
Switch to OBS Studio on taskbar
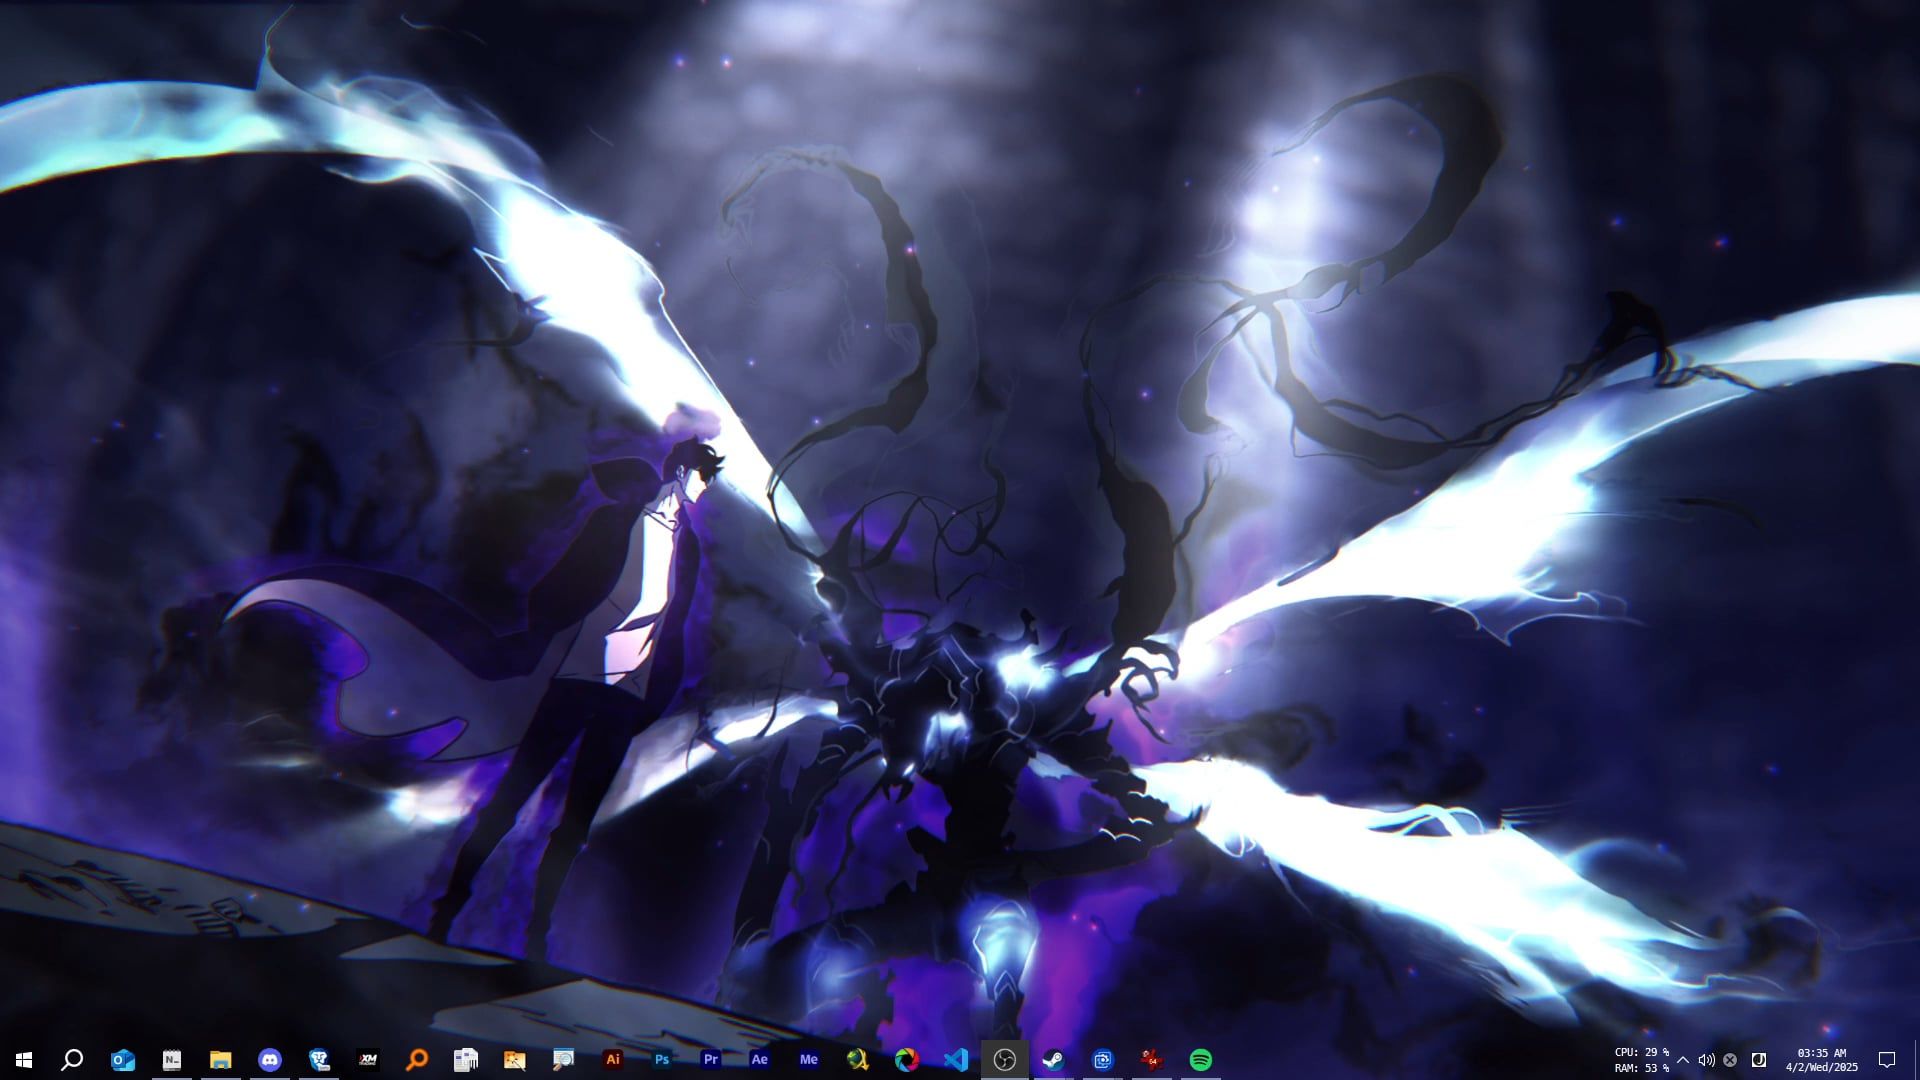coord(1004,1059)
